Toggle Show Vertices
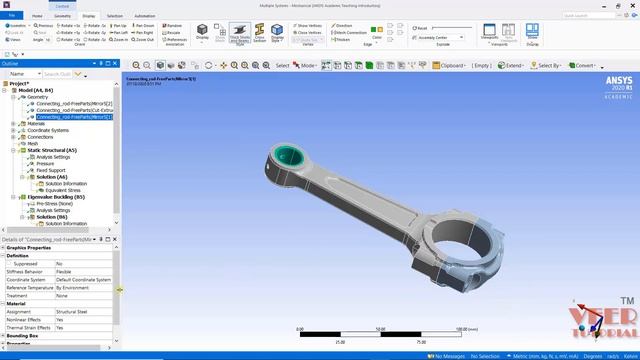 point(307,26)
